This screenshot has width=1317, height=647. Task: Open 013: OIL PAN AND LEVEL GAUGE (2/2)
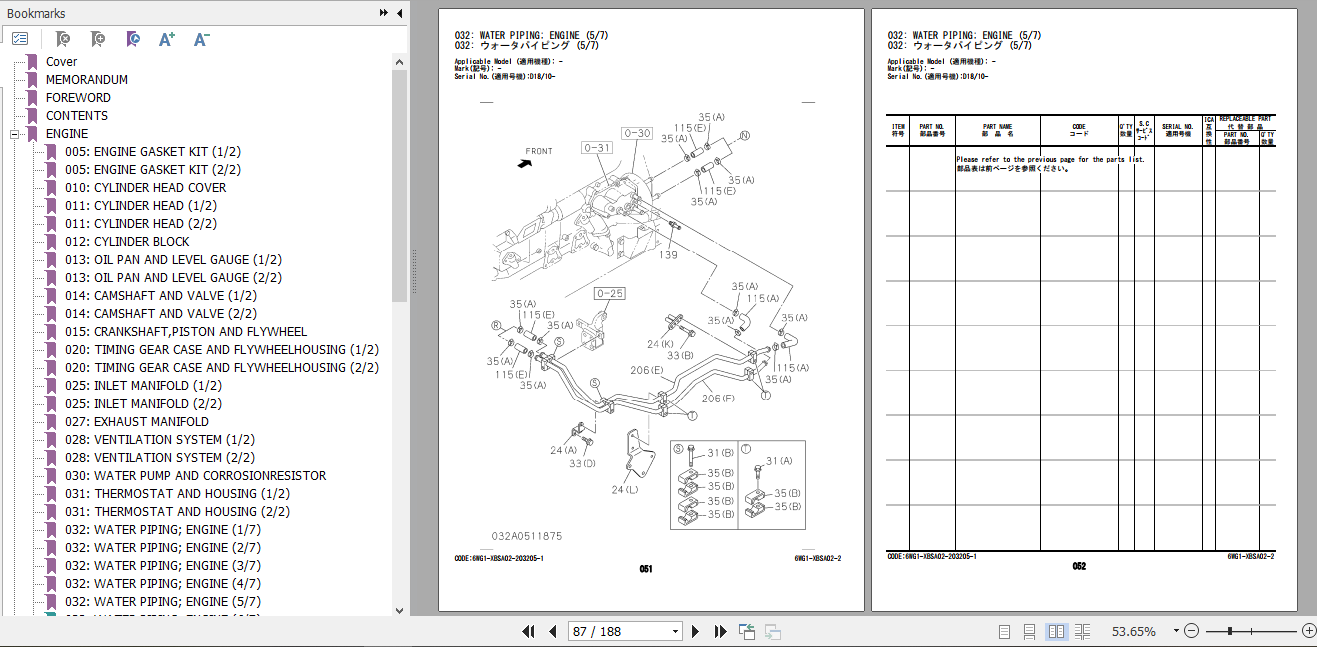click(x=174, y=278)
